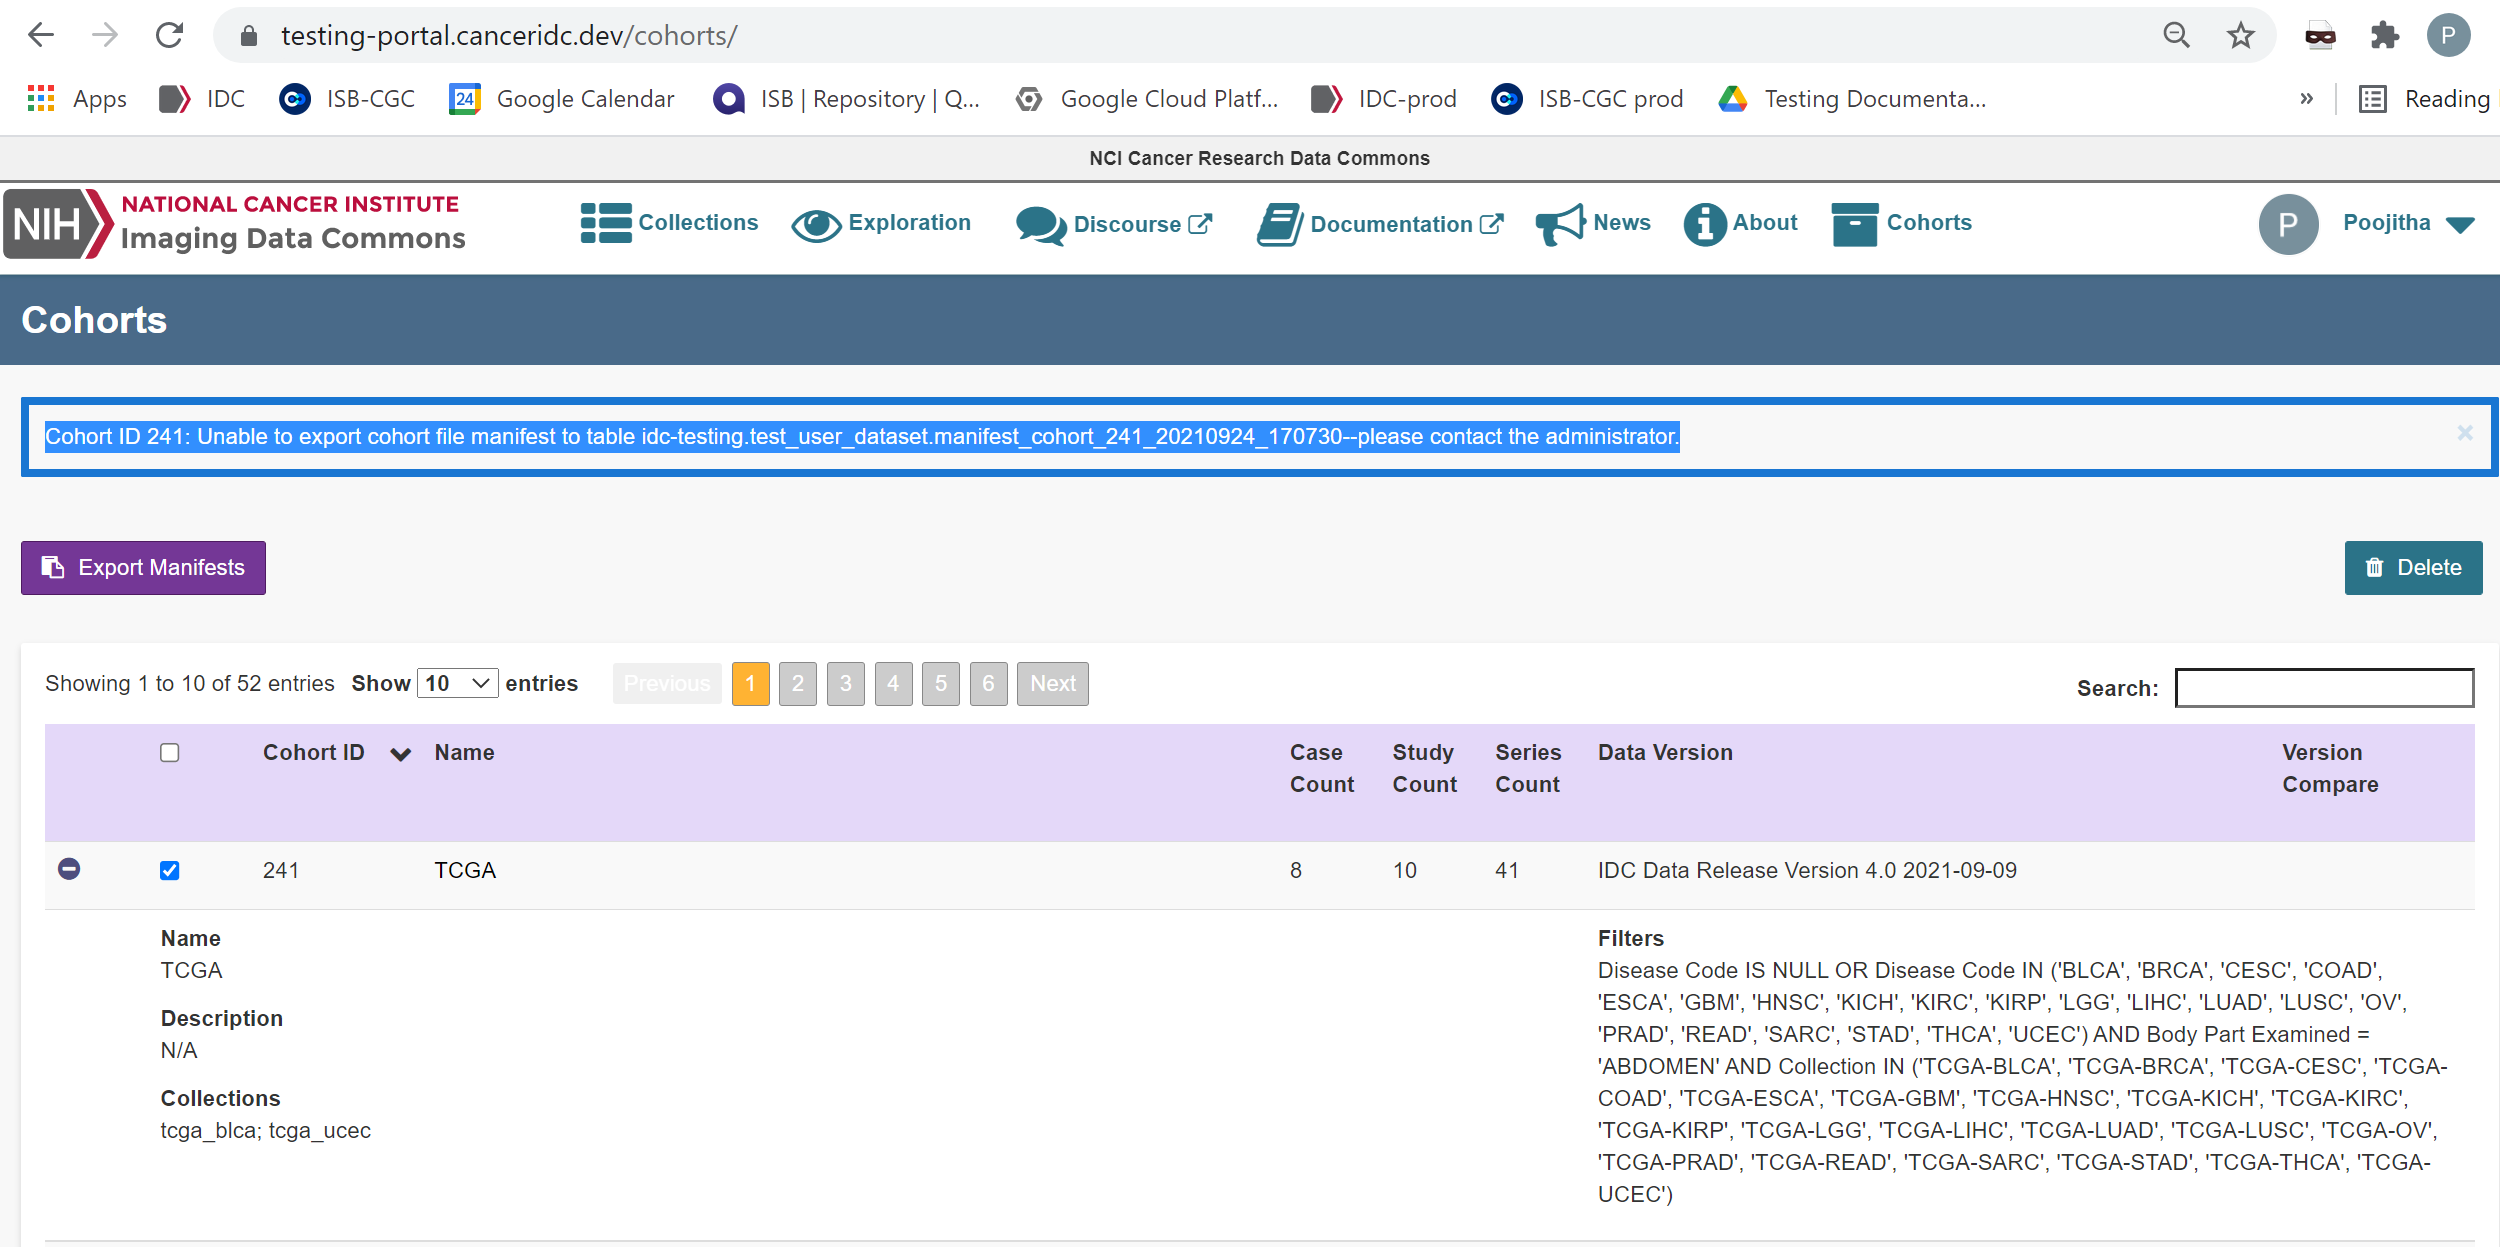This screenshot has width=2500, height=1247.
Task: Dismiss the cohort export error message
Action: click(x=2464, y=433)
